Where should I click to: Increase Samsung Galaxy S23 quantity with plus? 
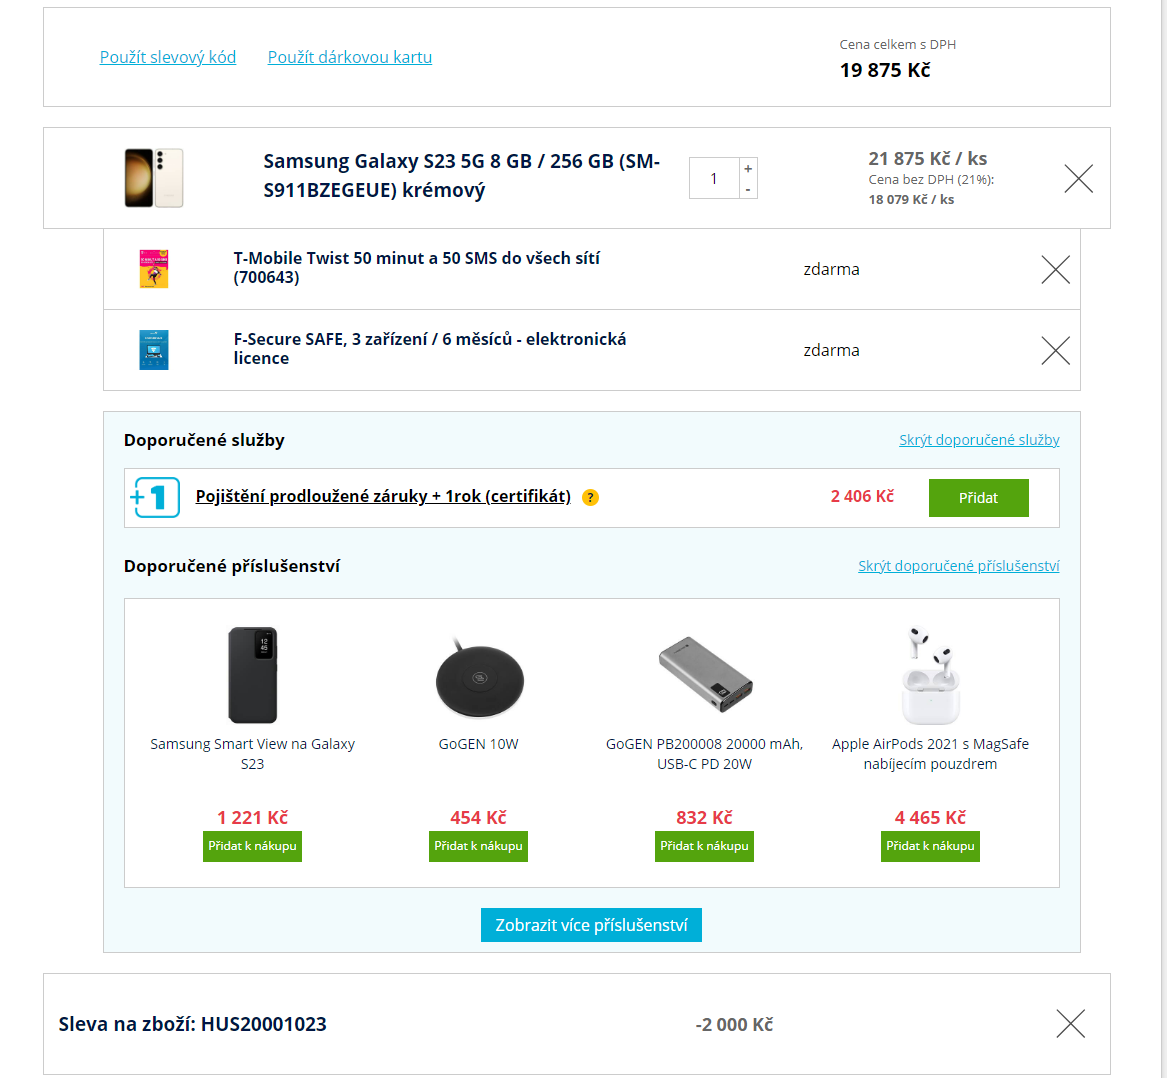coord(748,168)
